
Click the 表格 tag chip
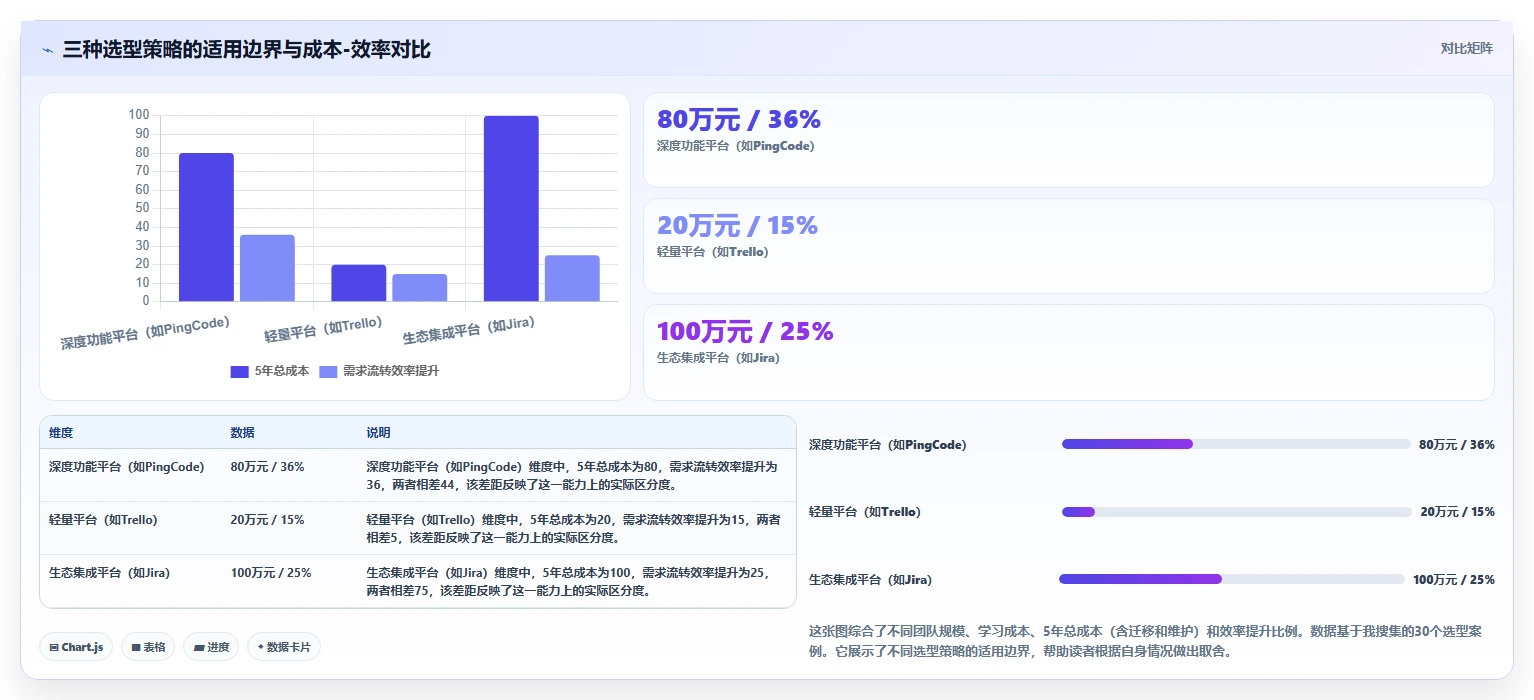pos(148,647)
